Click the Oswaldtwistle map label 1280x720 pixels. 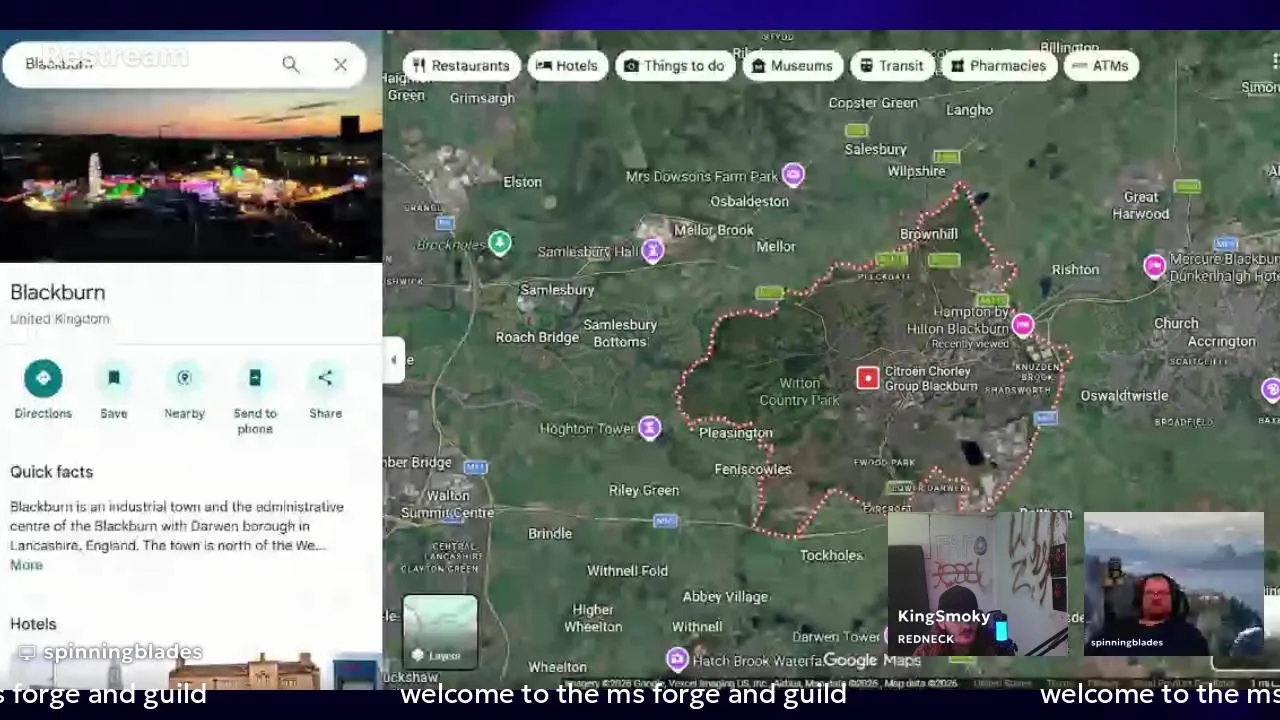coord(1124,395)
